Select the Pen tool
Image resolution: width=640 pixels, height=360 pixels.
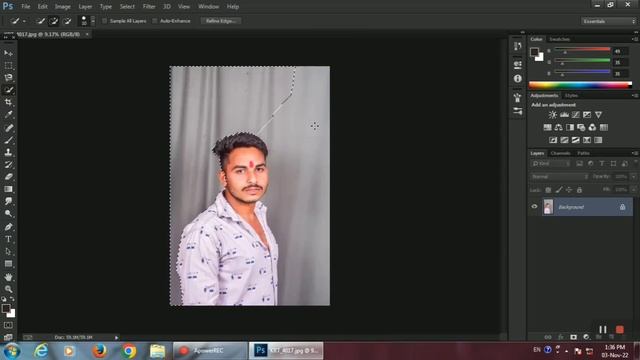tap(8, 227)
